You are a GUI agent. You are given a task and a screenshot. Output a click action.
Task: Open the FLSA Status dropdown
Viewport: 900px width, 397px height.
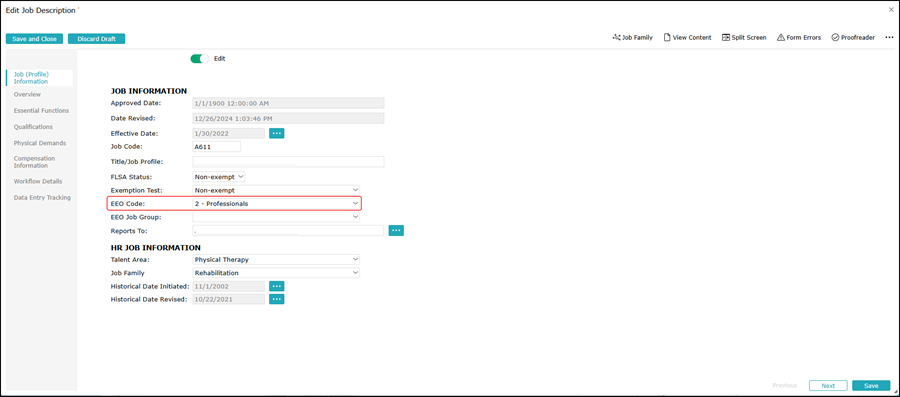point(219,177)
